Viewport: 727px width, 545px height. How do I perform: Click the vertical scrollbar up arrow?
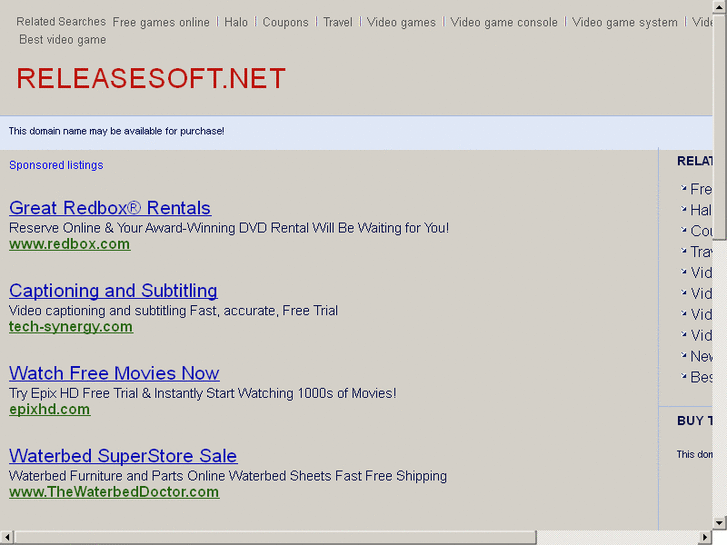720,6
